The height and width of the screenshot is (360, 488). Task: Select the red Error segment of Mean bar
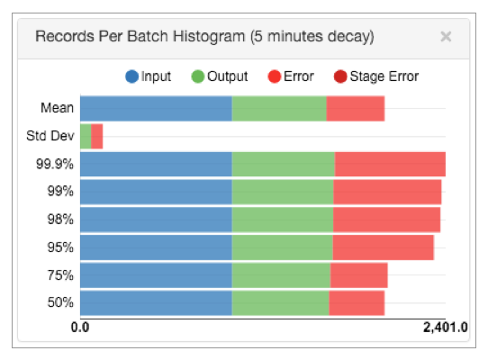pyautogui.click(x=355, y=108)
